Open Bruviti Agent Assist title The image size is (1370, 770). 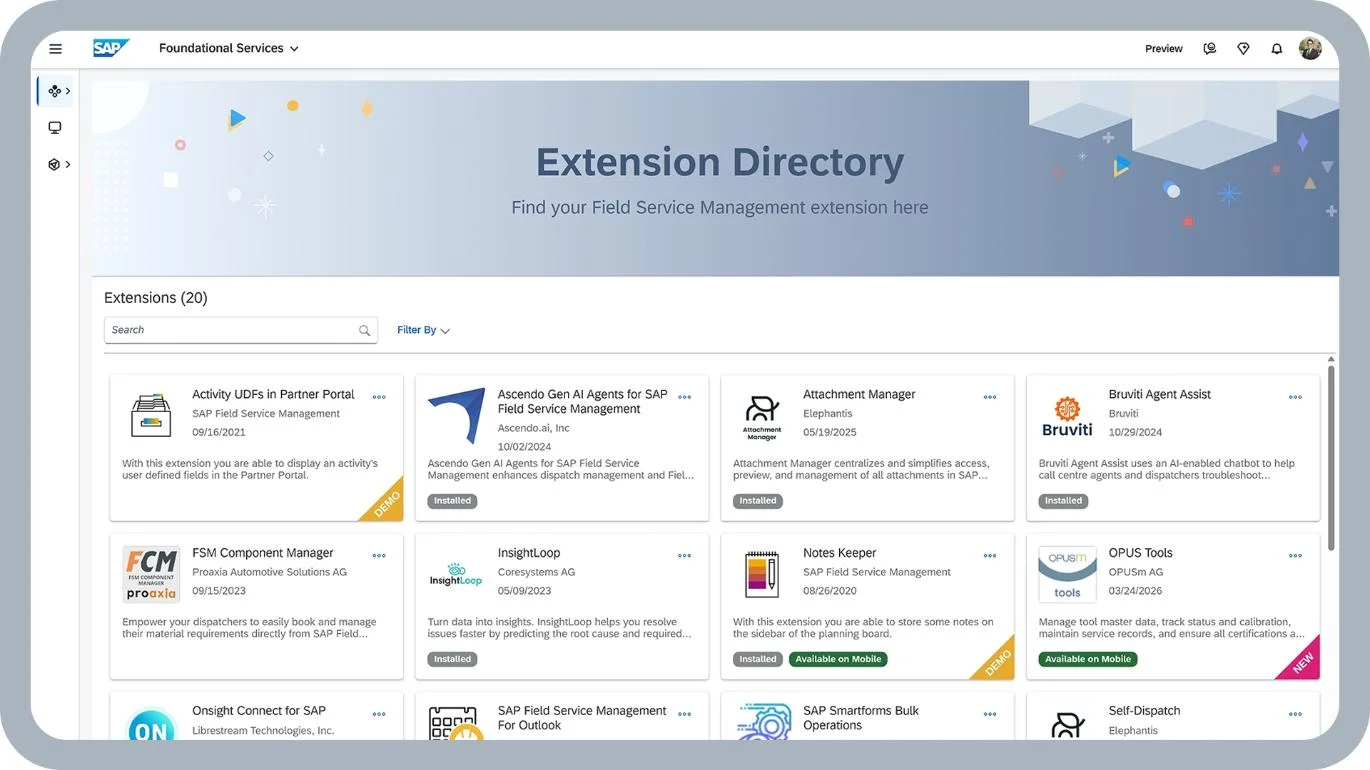click(x=1159, y=394)
